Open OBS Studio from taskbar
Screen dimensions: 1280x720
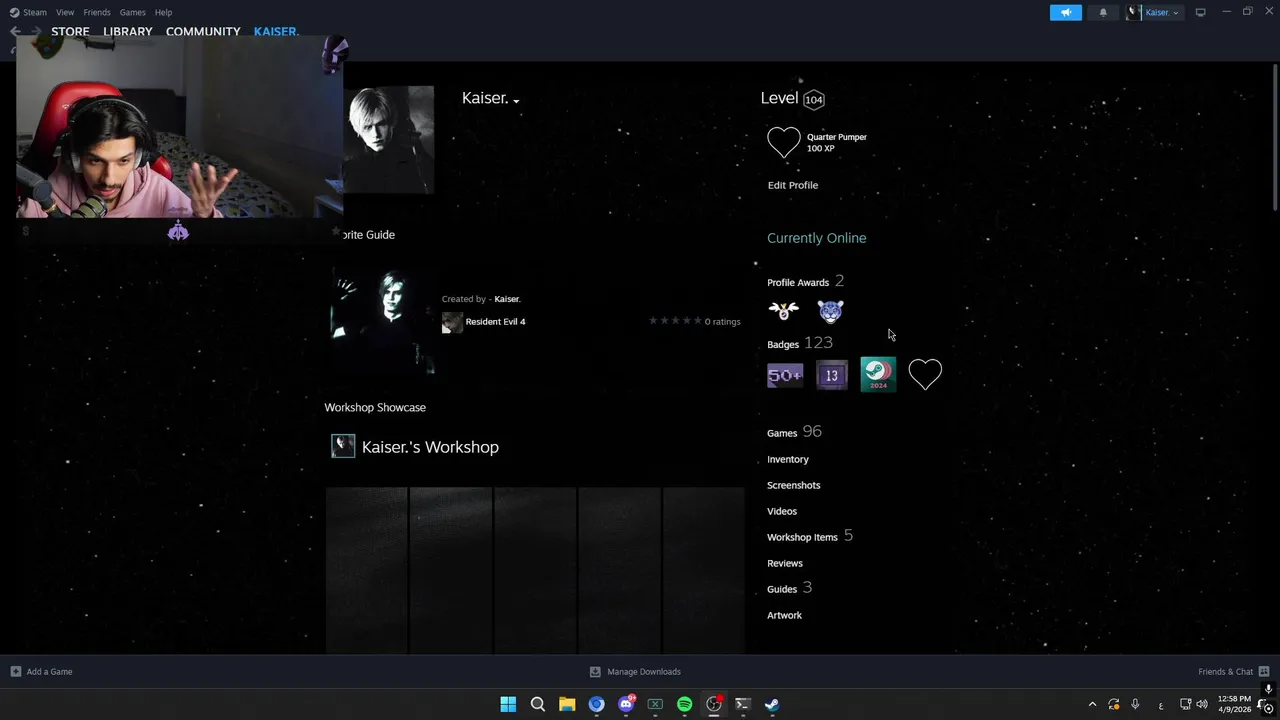(x=714, y=704)
